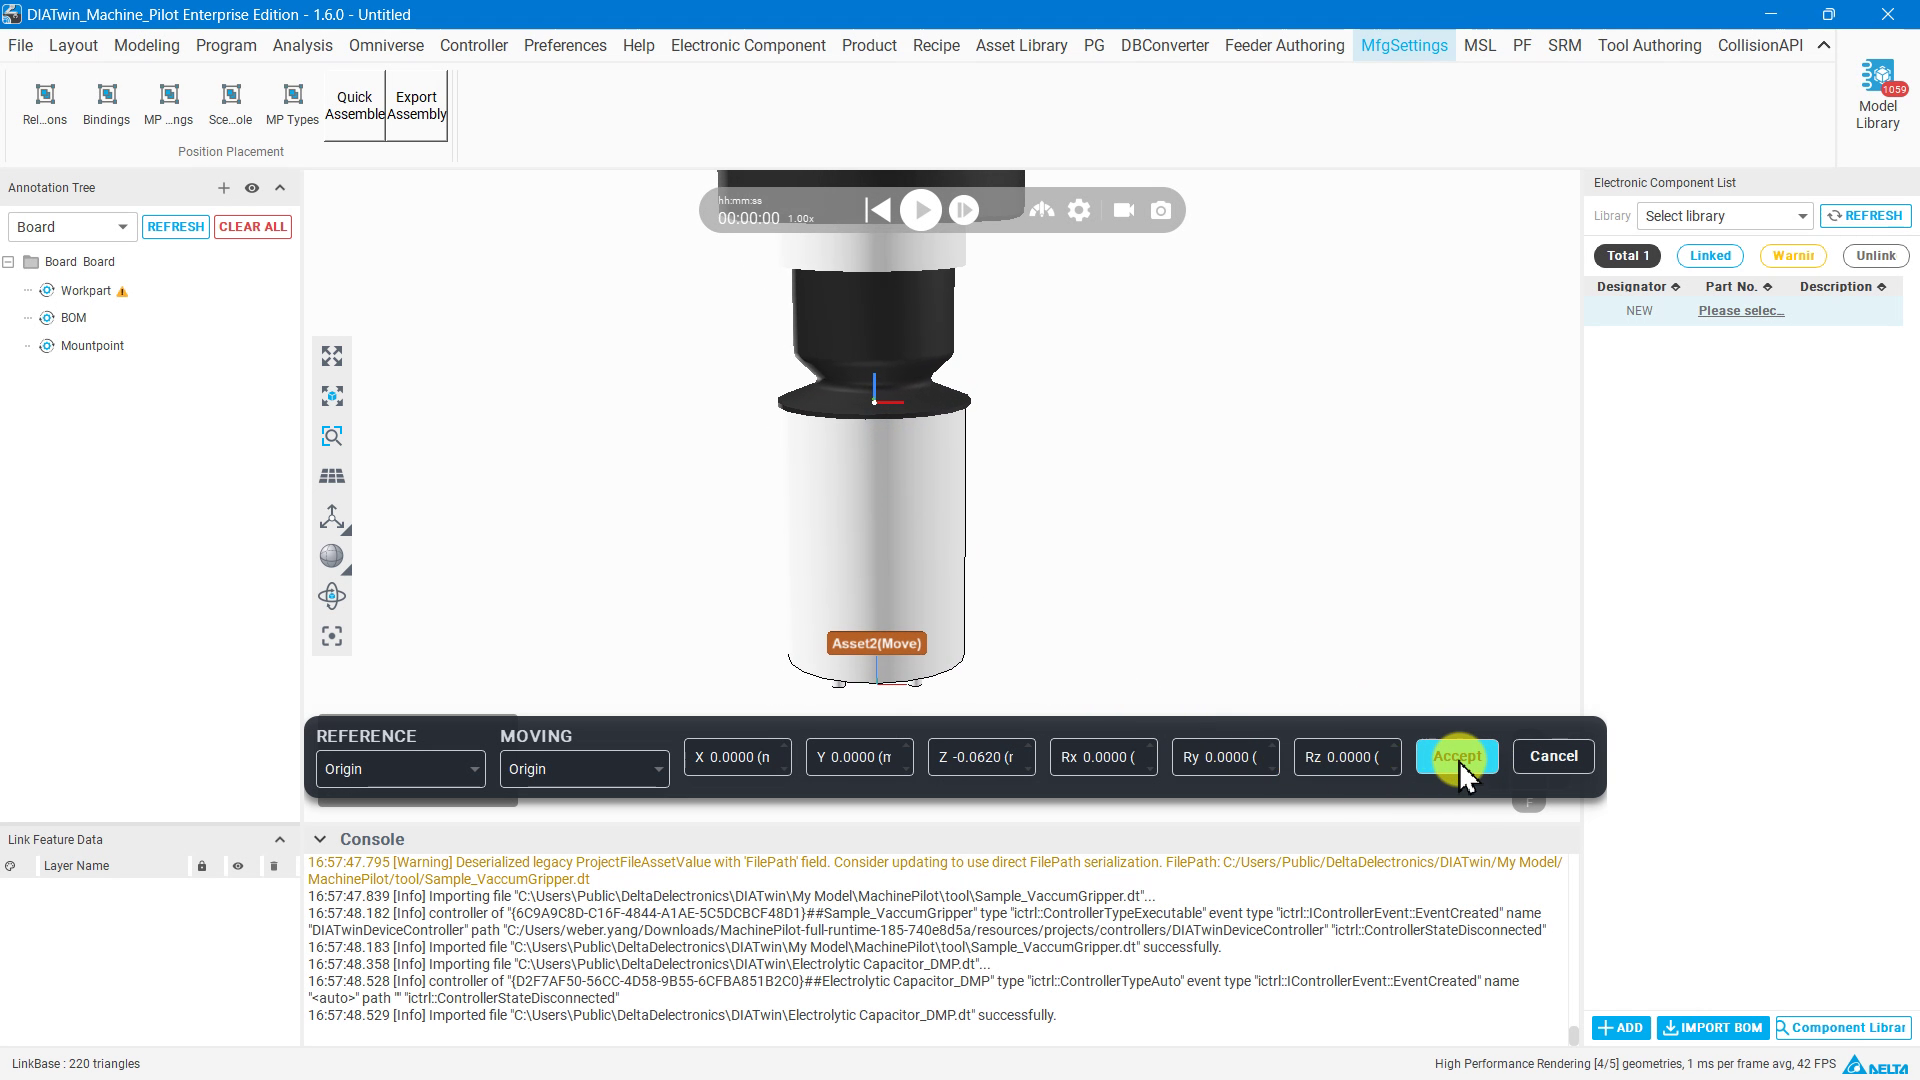Collapse the Console panel
The height and width of the screenshot is (1080, 1920).
[320, 839]
